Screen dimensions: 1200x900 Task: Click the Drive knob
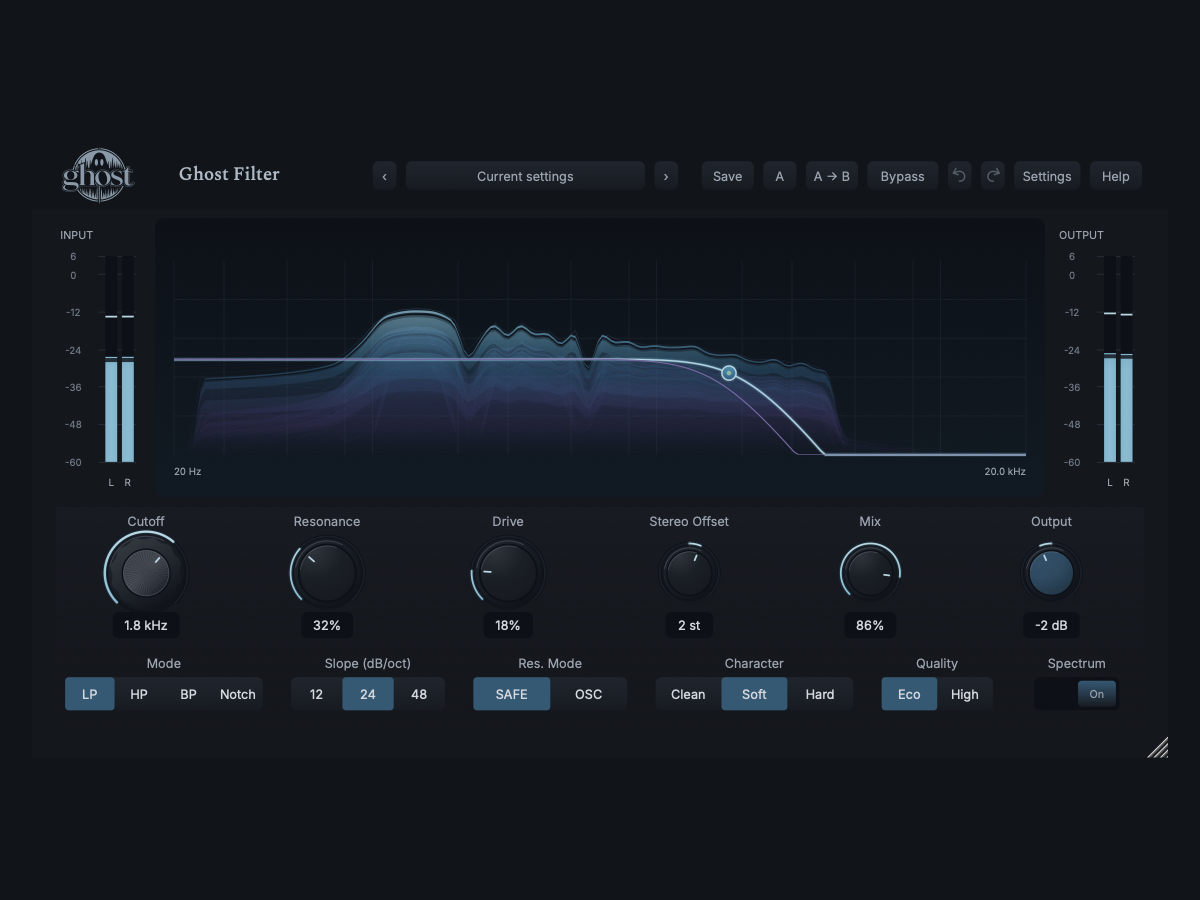(x=508, y=573)
